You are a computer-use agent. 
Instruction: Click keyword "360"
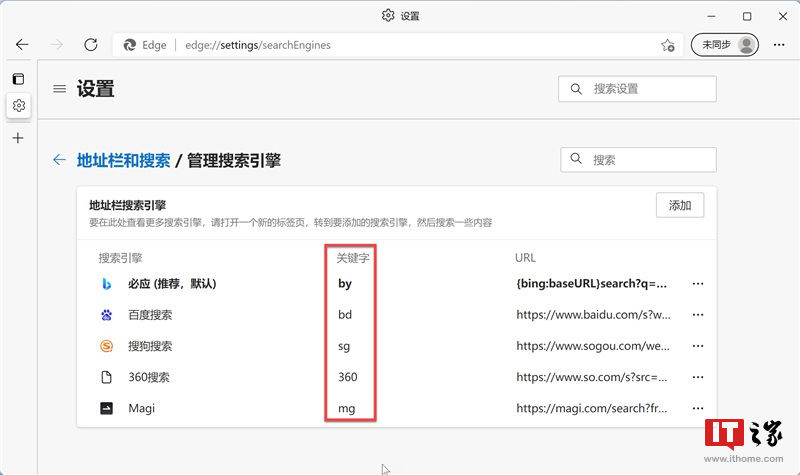(347, 377)
